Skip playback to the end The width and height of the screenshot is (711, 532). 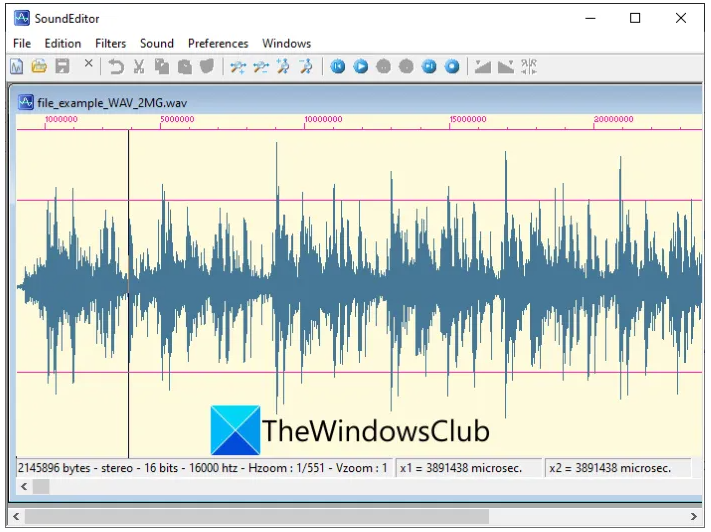point(429,67)
